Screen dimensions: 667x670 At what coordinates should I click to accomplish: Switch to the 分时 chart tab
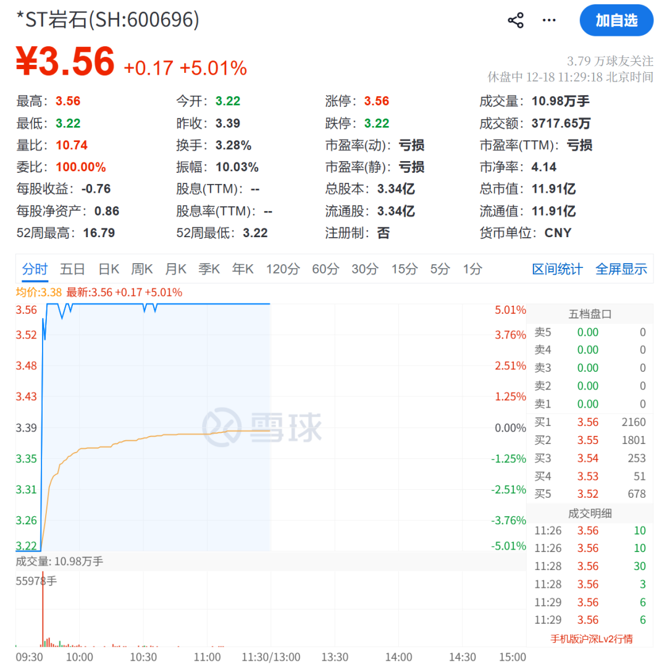[x=34, y=269]
